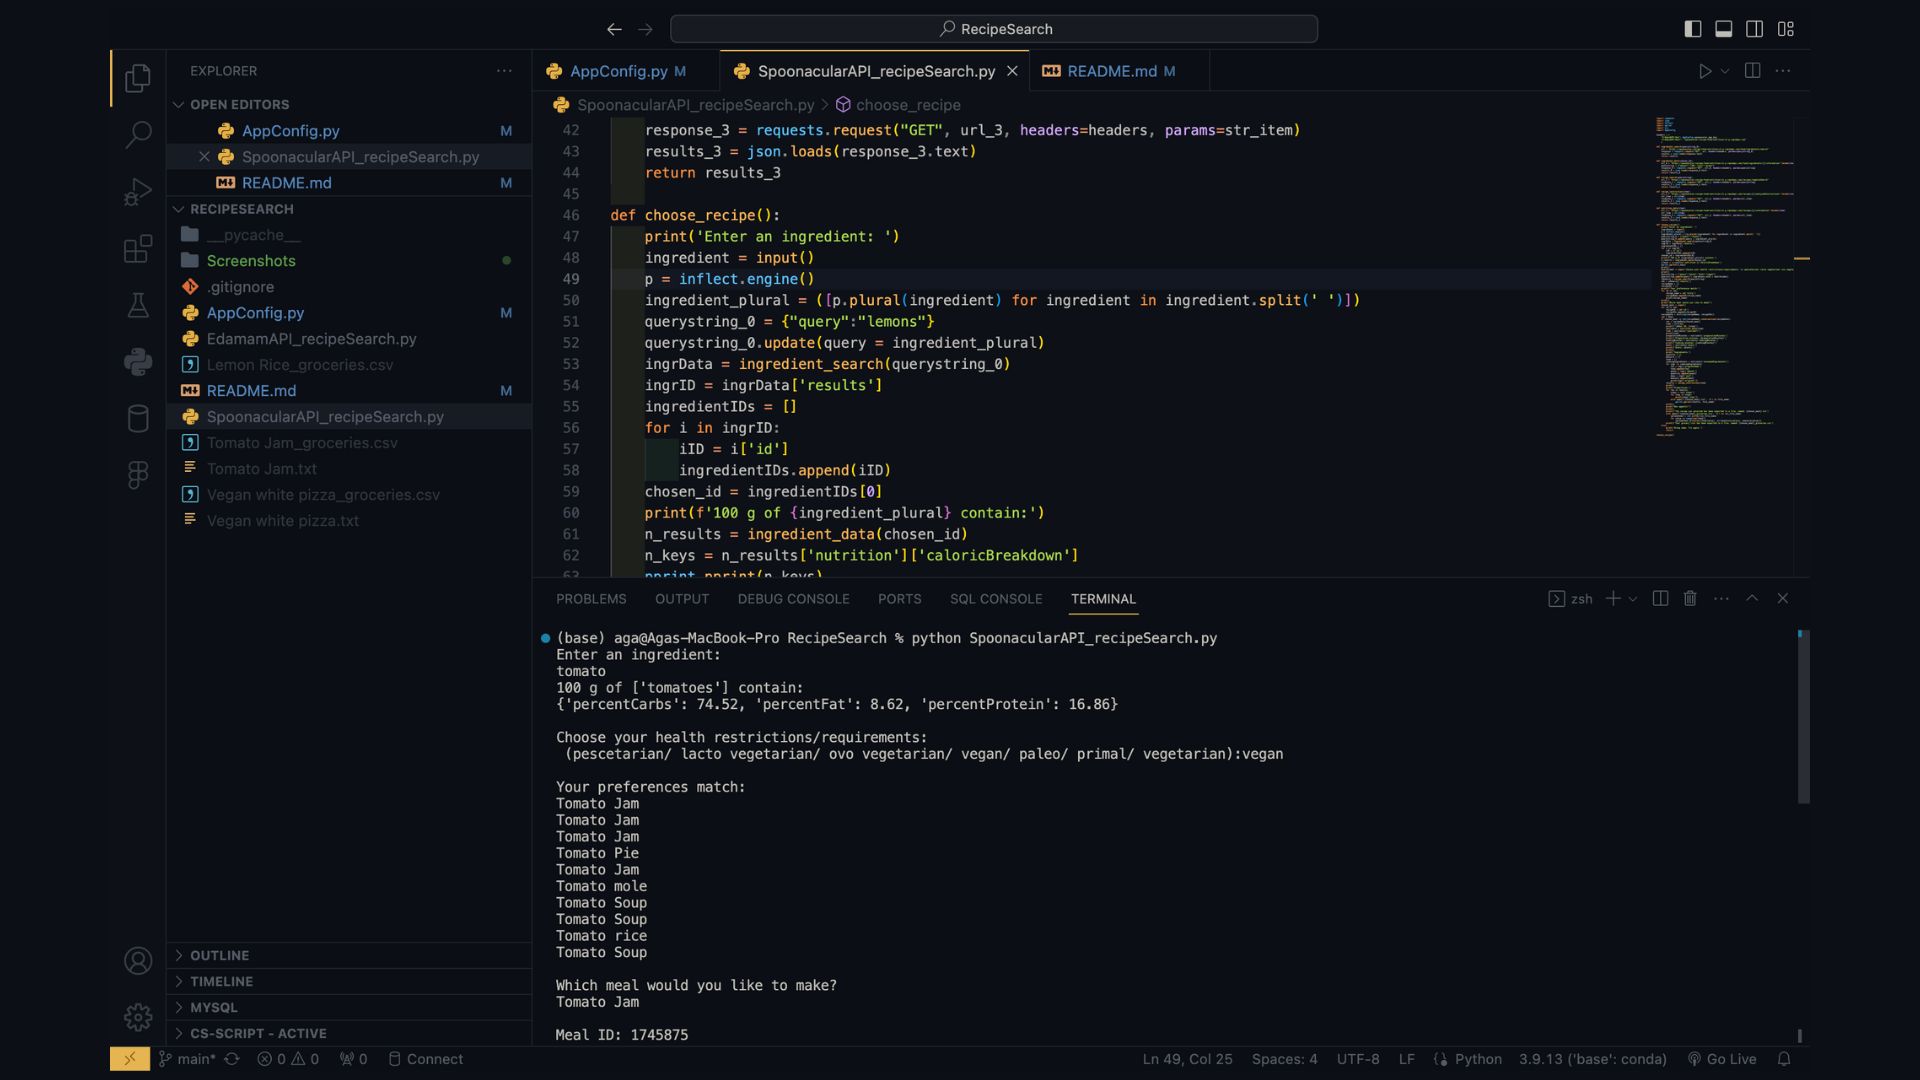
Task: Select interpreter 3.9.13 base conda
Action: coord(1593,1059)
